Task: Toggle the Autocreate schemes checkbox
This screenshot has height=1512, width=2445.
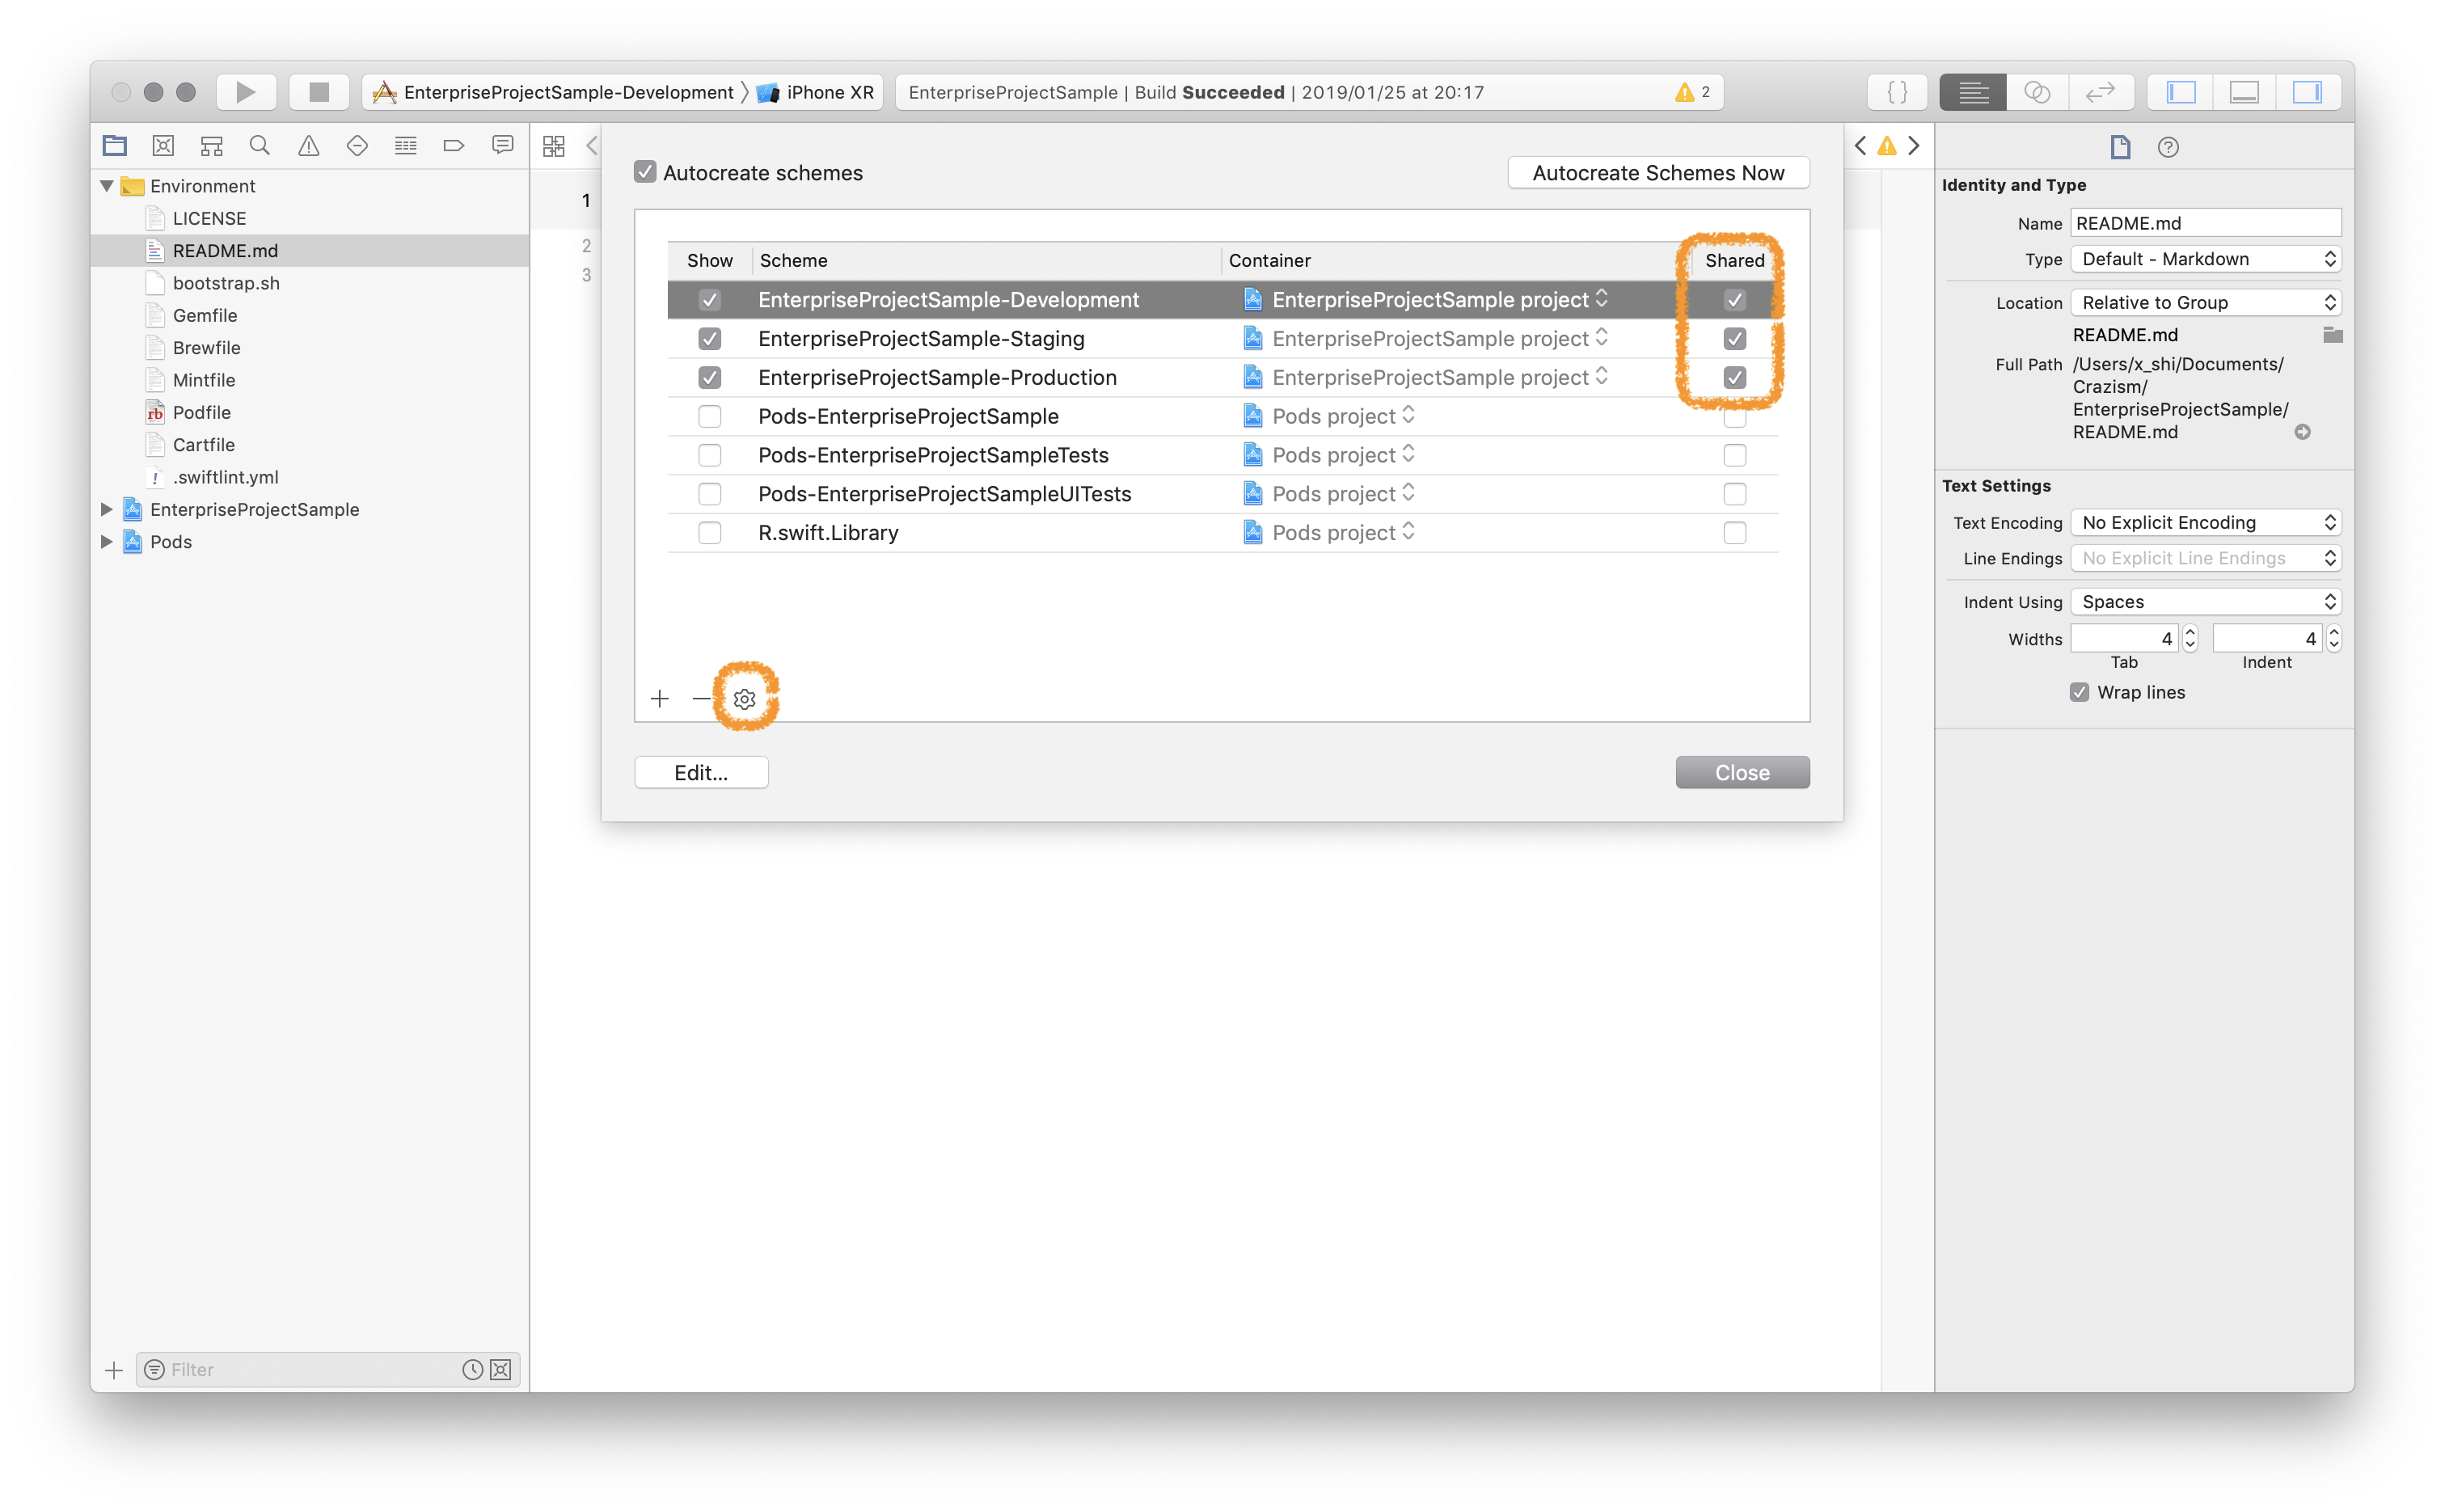Action: 645,172
